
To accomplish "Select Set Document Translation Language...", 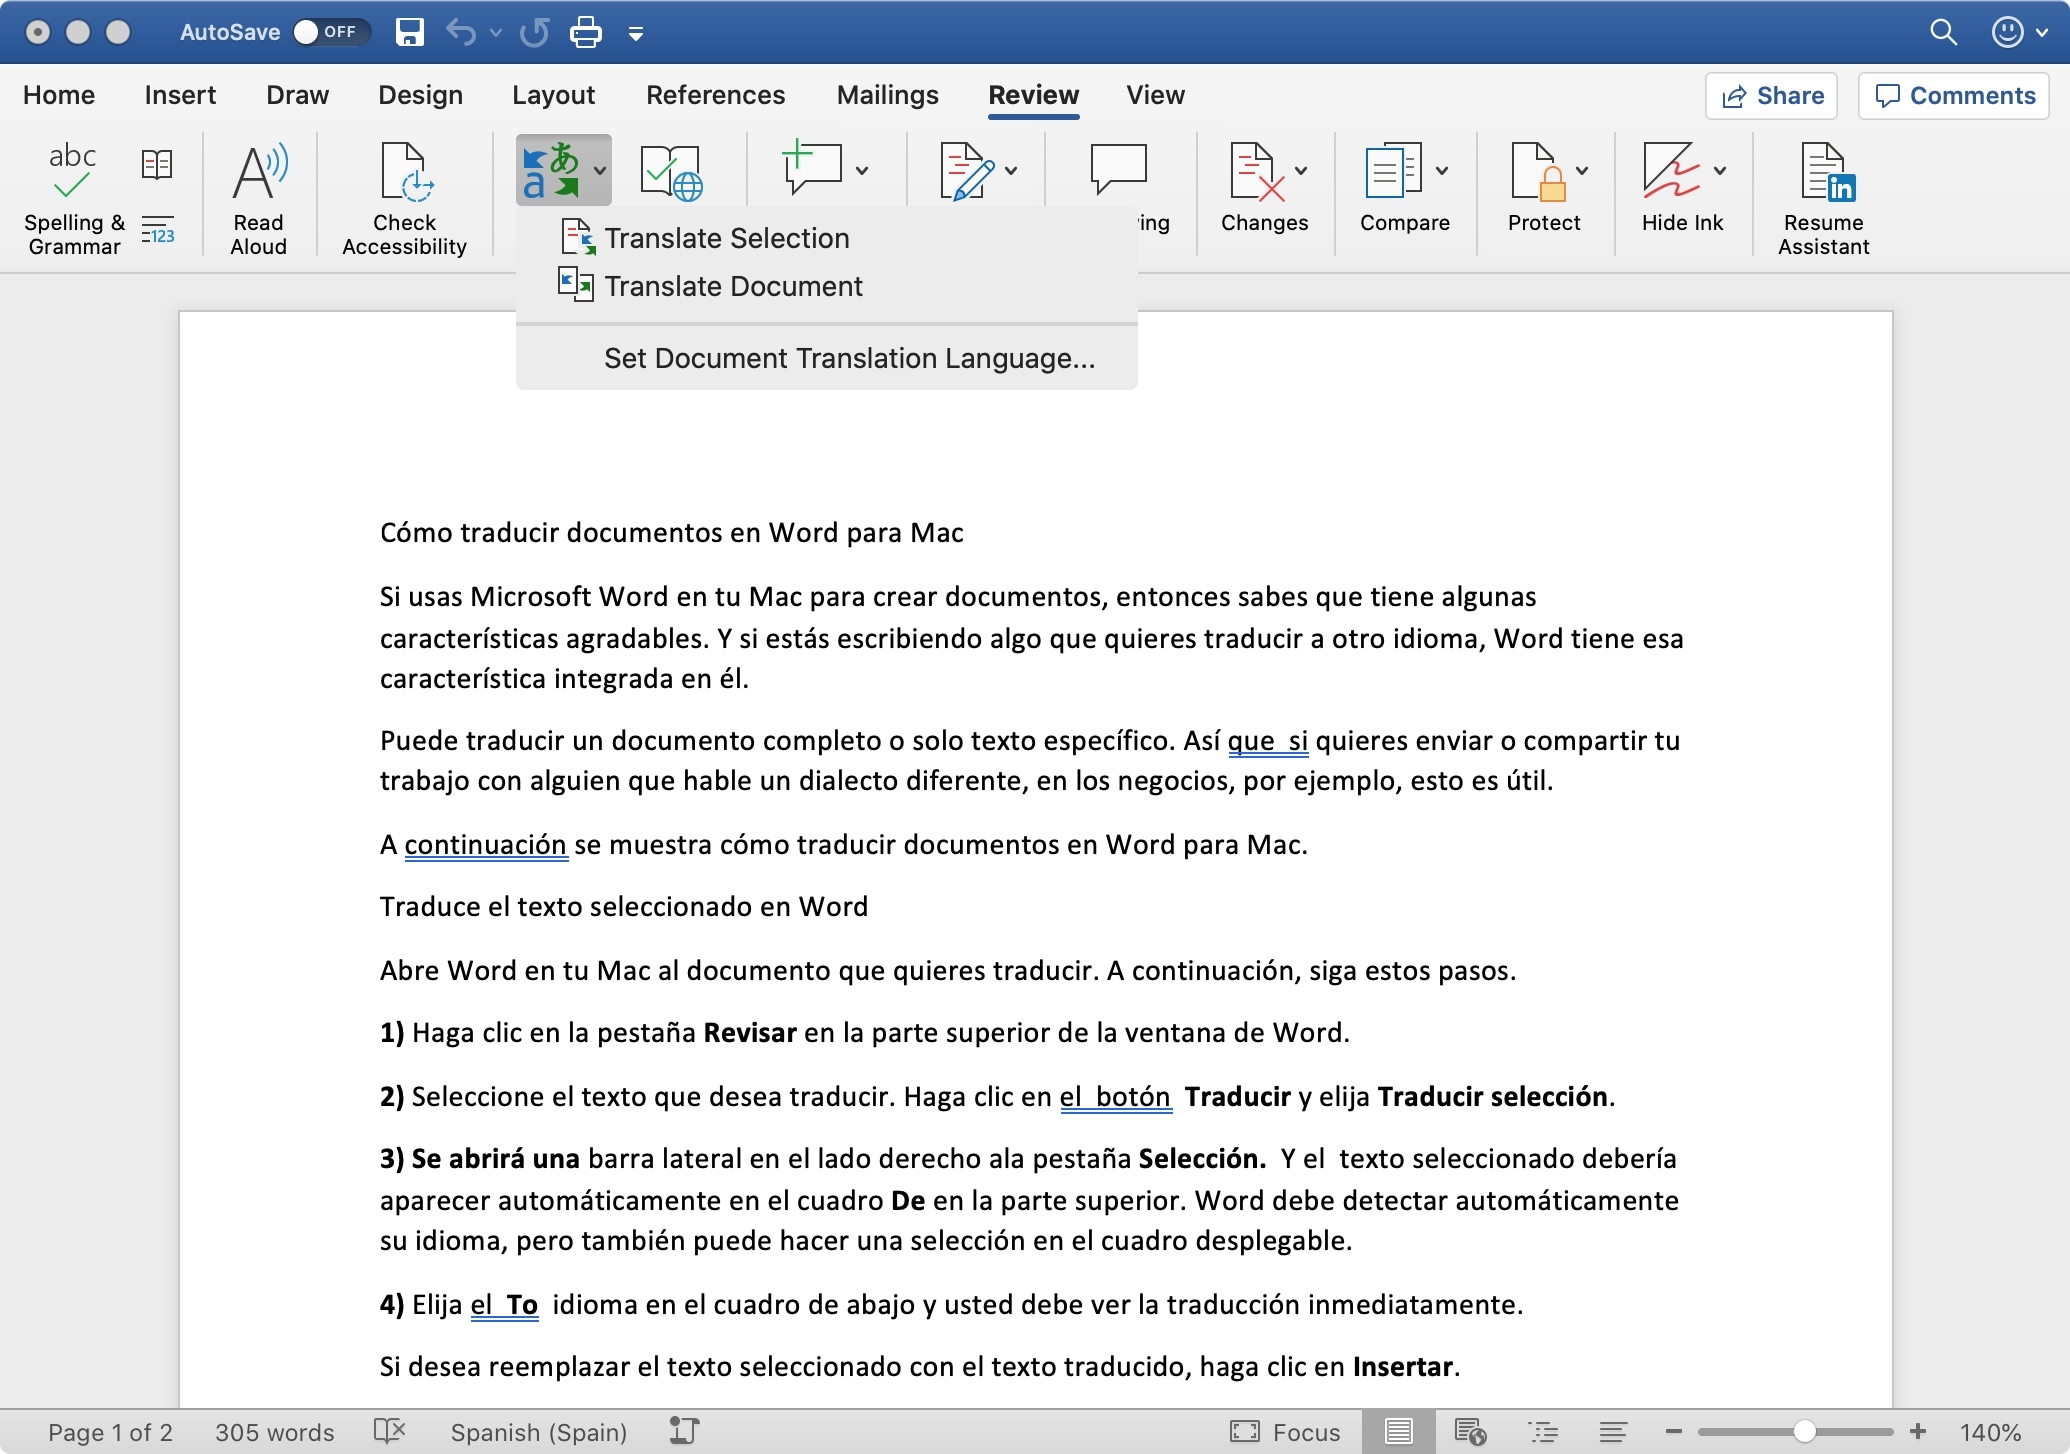I will click(x=826, y=358).
